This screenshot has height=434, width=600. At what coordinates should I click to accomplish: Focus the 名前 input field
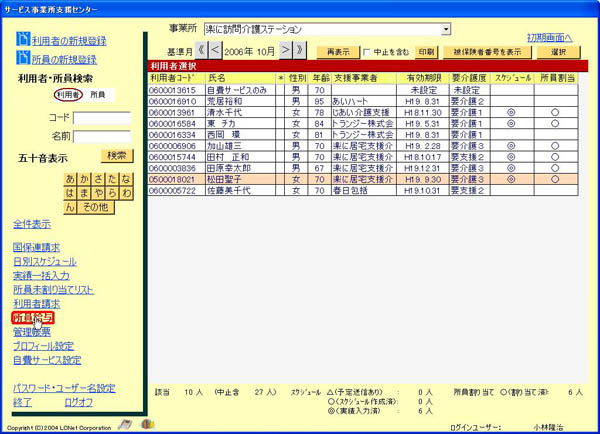click(x=102, y=137)
